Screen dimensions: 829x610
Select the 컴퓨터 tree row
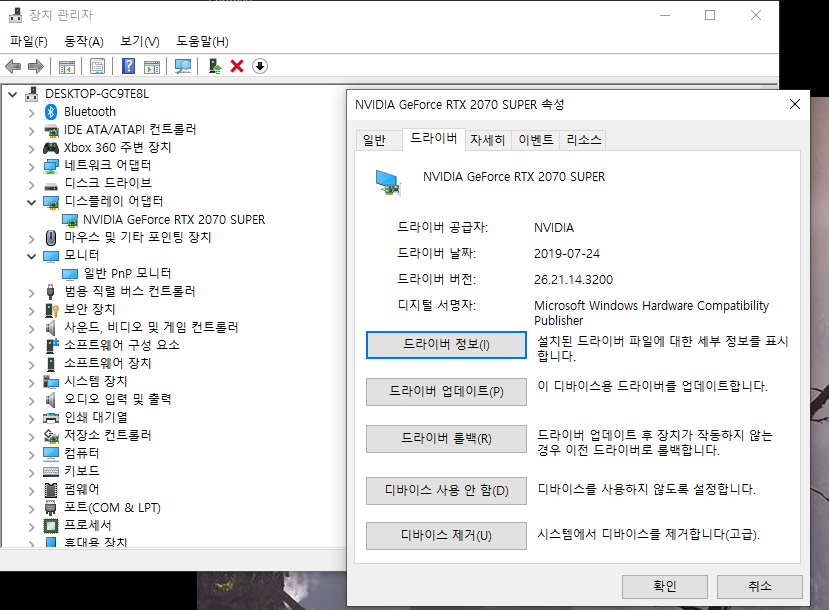[x=81, y=454]
